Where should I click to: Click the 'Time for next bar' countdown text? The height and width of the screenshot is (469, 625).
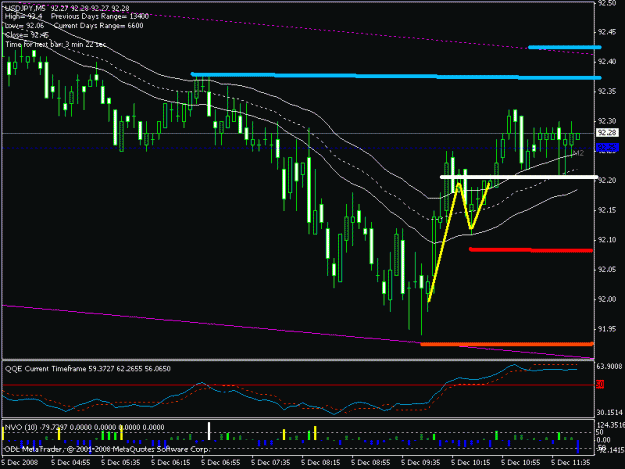(x=55, y=44)
